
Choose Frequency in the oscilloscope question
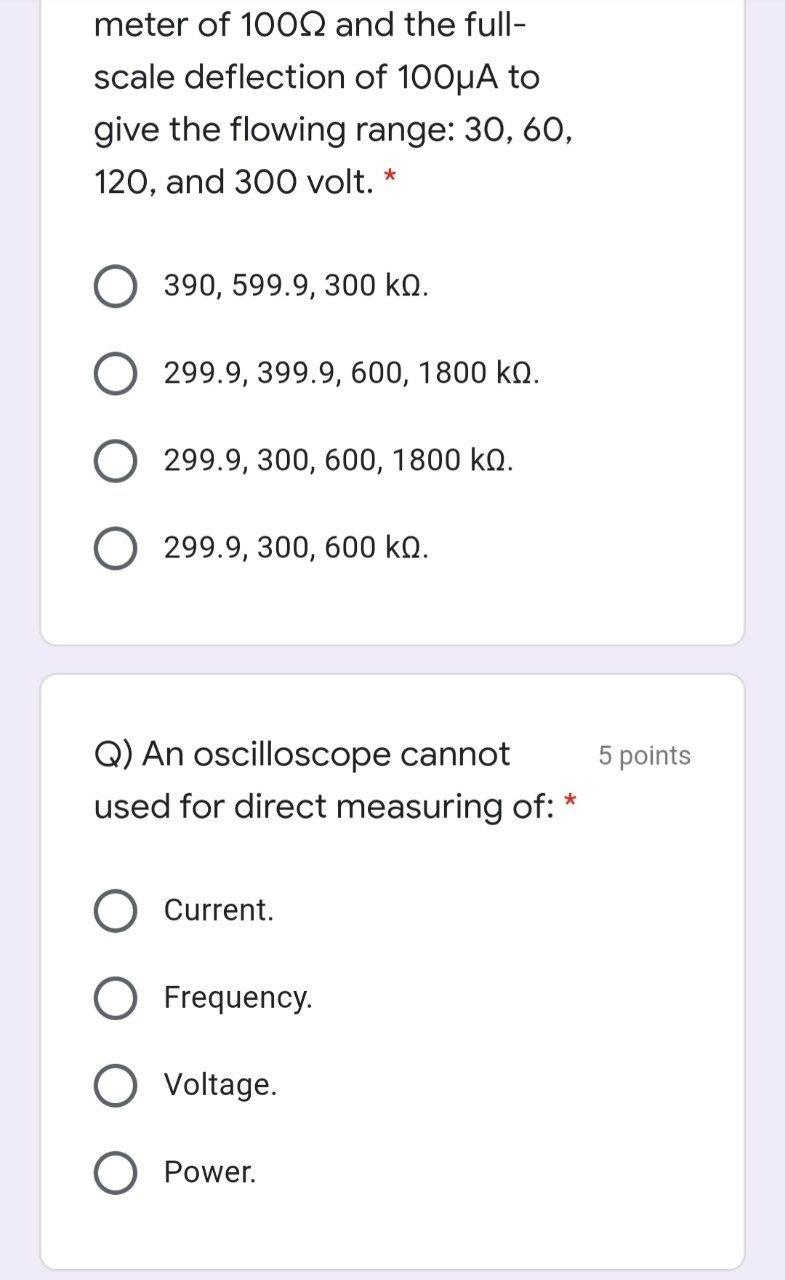point(114,998)
